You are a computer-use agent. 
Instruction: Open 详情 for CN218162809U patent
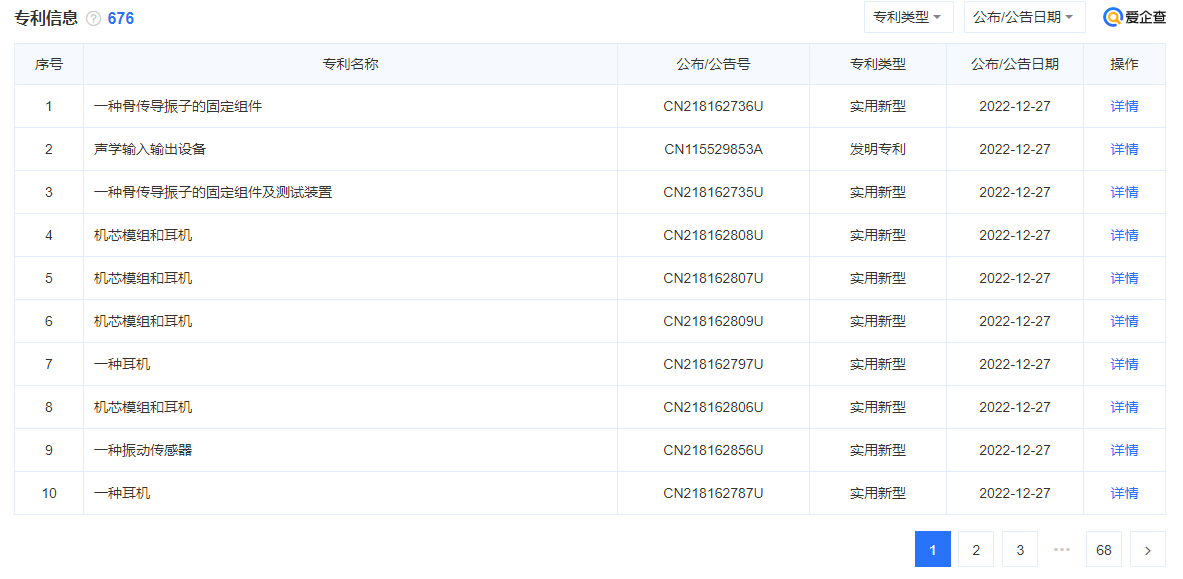[x=1124, y=322]
